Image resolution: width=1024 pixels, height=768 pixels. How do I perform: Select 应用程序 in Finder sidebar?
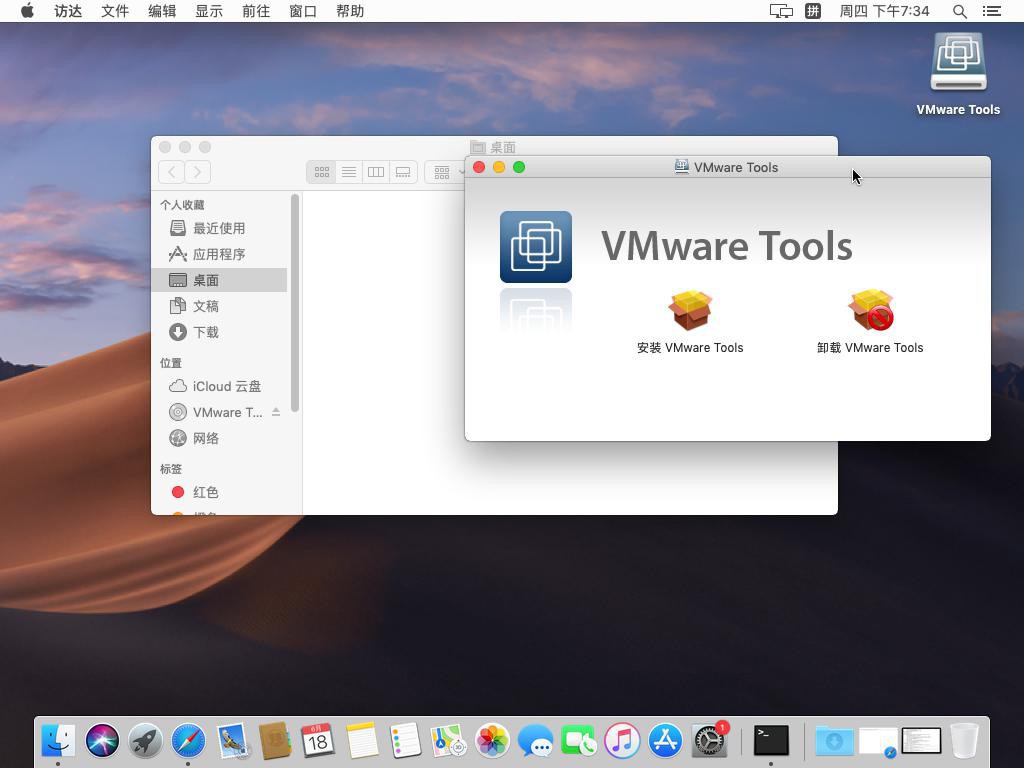tap(221, 254)
